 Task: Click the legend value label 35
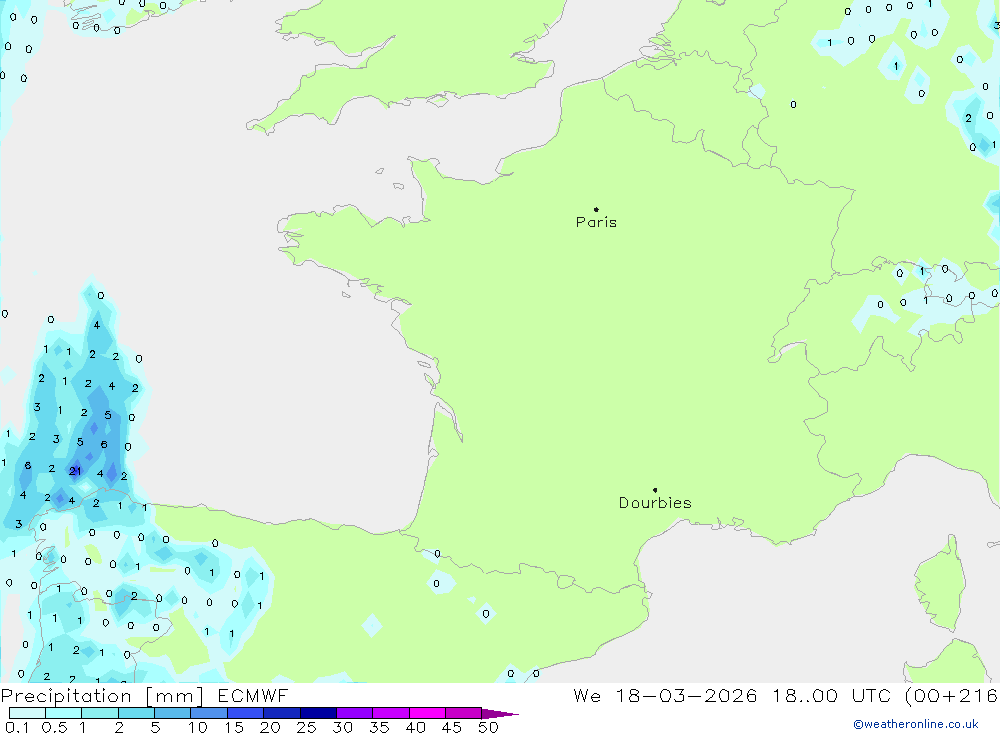pyautogui.click(x=379, y=727)
